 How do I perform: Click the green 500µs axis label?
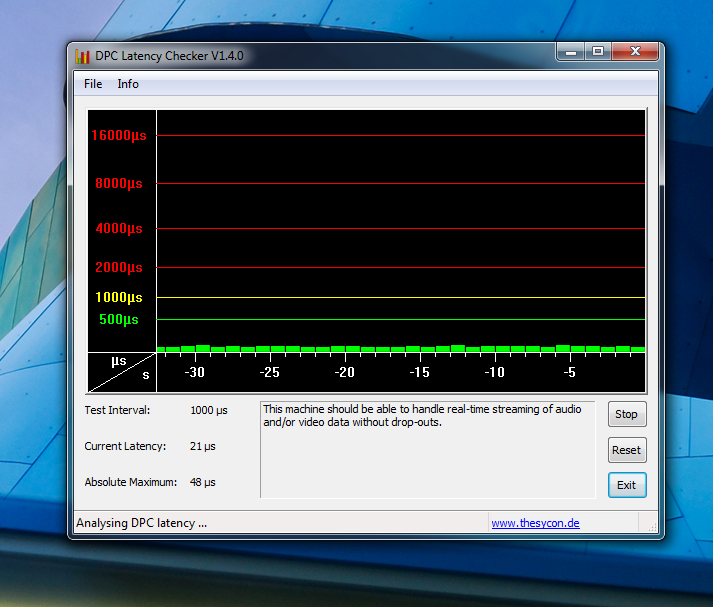(119, 320)
